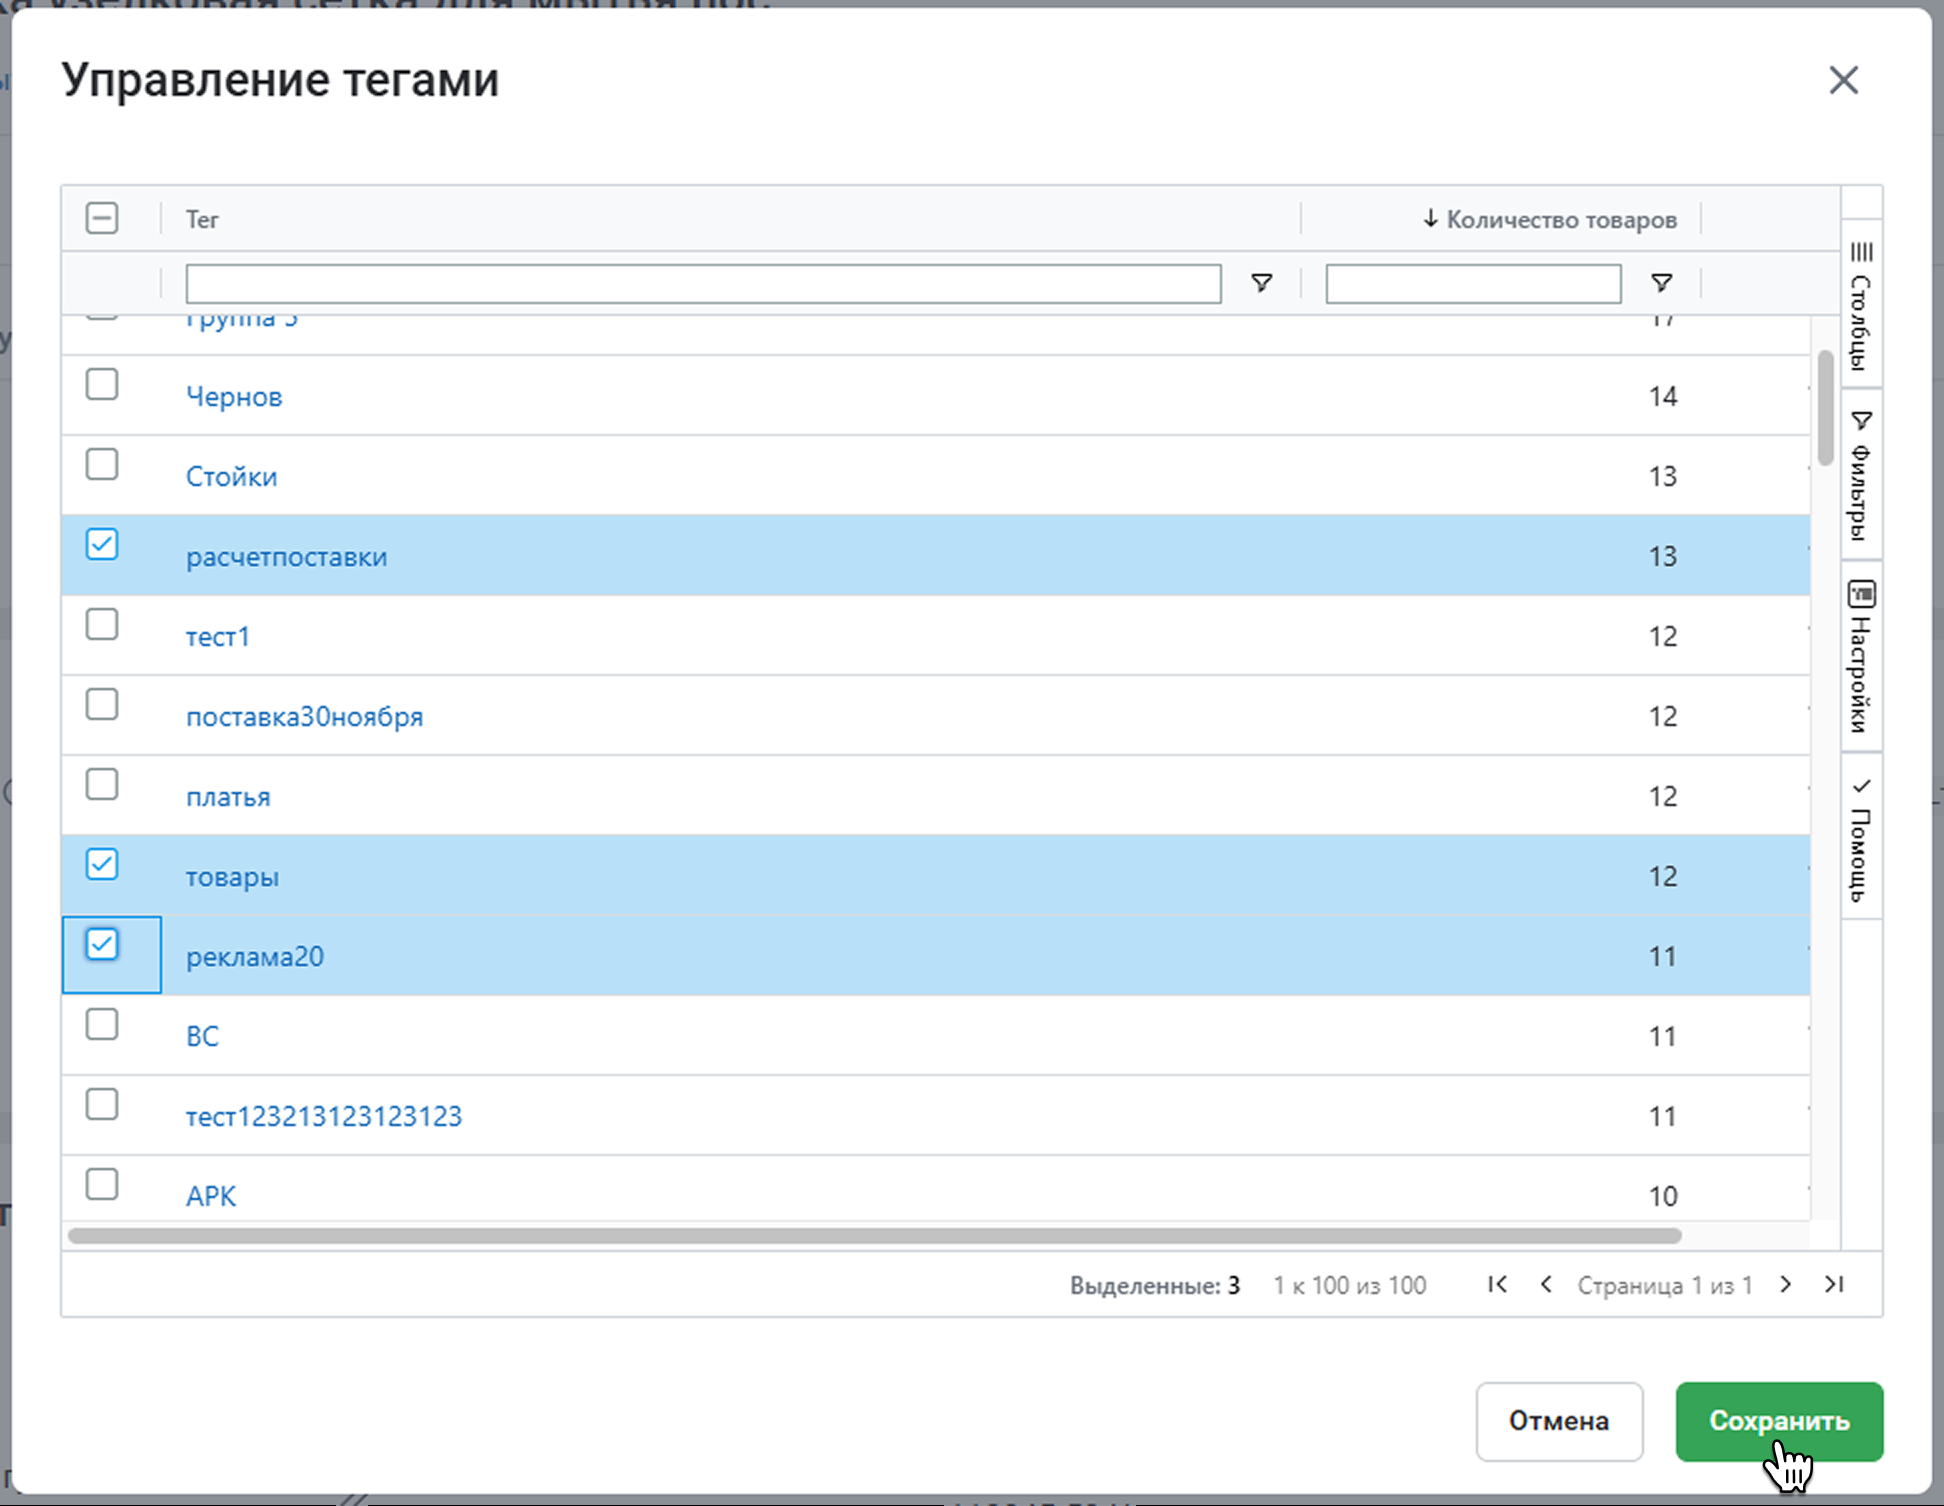
Task: Sort by the Тег column header
Action: pos(202,219)
